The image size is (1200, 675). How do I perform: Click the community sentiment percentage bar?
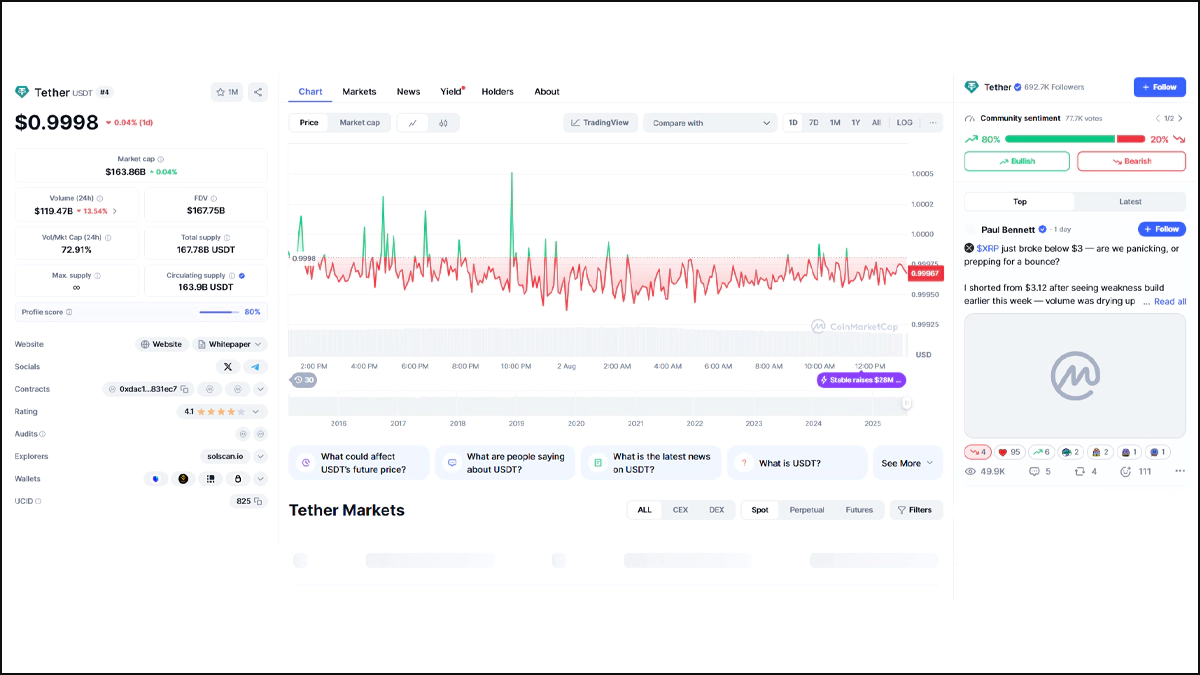click(x=1074, y=139)
